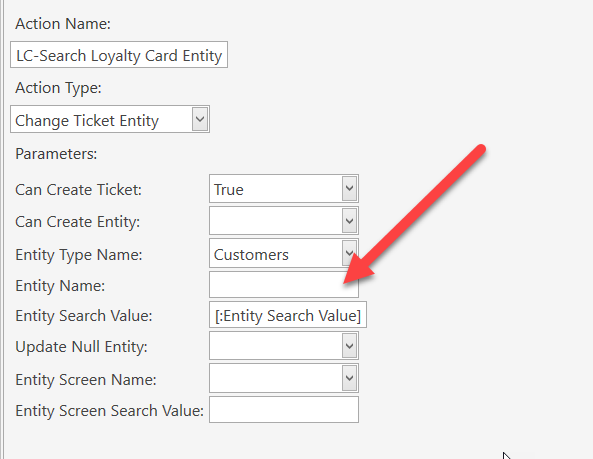Focus the Entity Screen Search Value field

284,409
